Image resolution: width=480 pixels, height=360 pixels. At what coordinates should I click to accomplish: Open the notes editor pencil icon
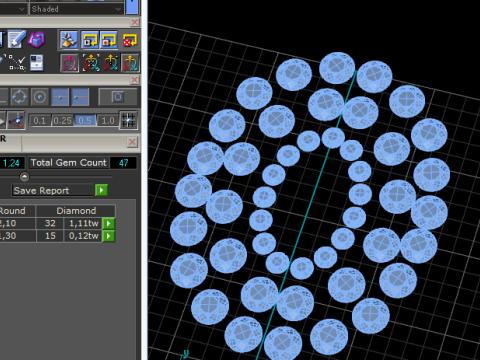(16, 39)
